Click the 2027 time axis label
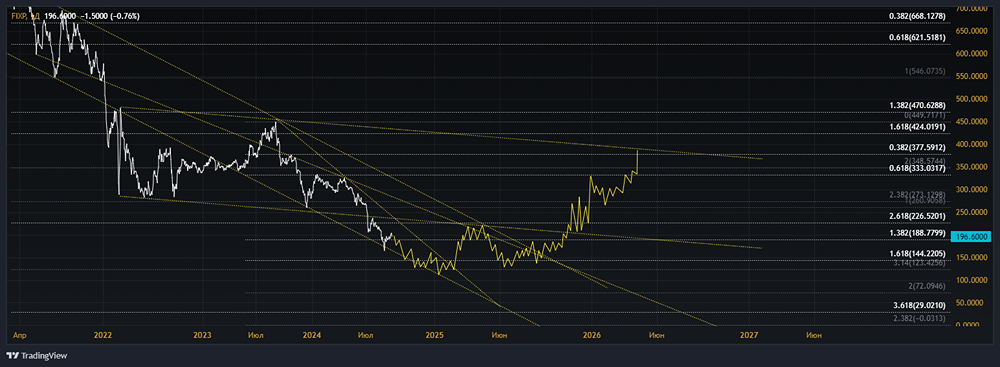The height and width of the screenshot is (367, 1000). (x=749, y=334)
